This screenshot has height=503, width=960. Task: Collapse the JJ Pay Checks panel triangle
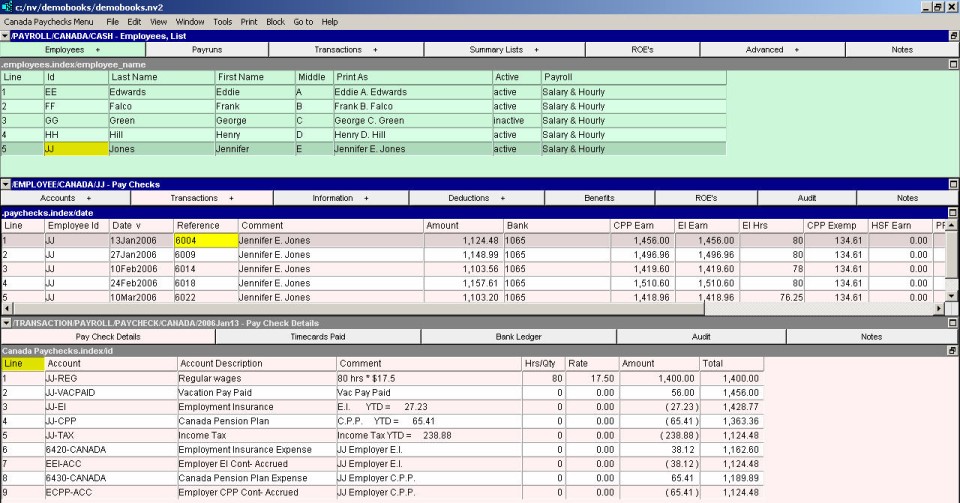[x=5, y=185]
